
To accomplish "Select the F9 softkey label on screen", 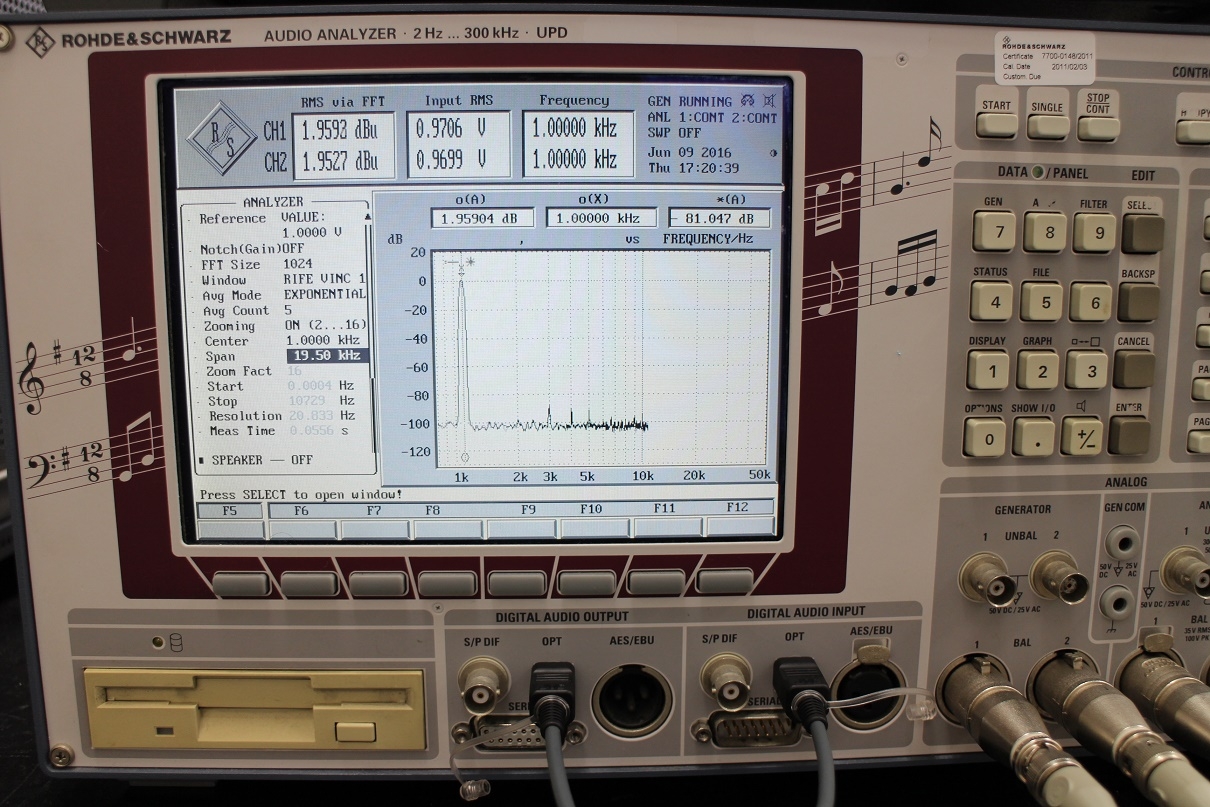I will pos(528,509).
